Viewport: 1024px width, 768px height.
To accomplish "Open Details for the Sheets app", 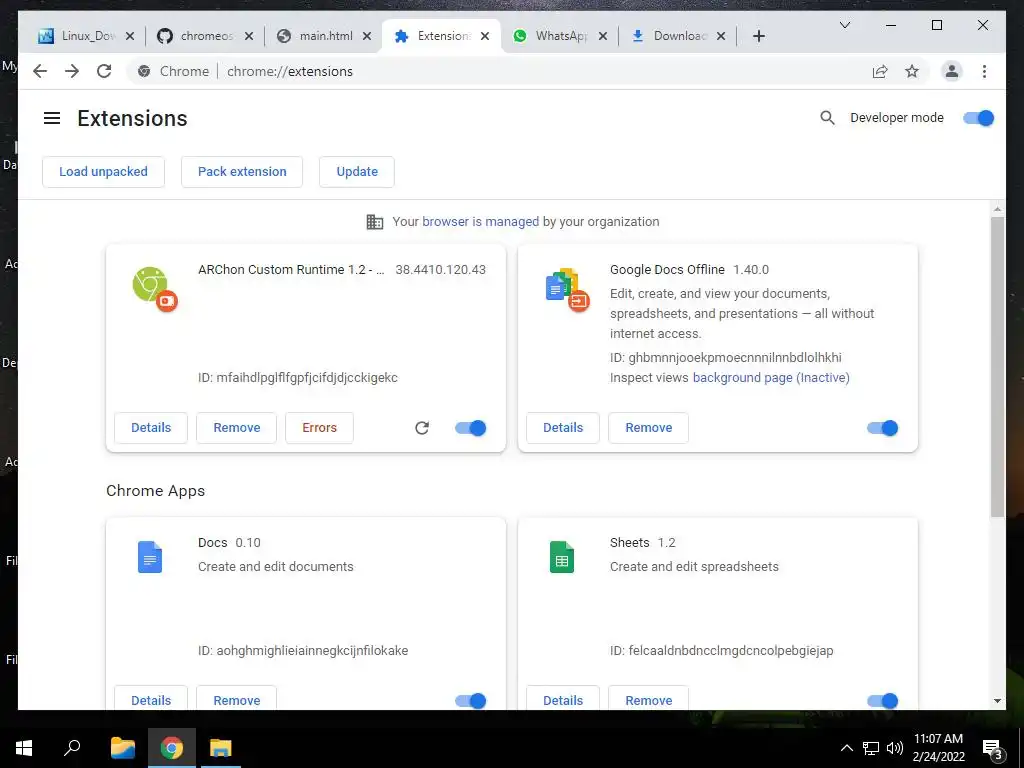I will click(x=563, y=699).
